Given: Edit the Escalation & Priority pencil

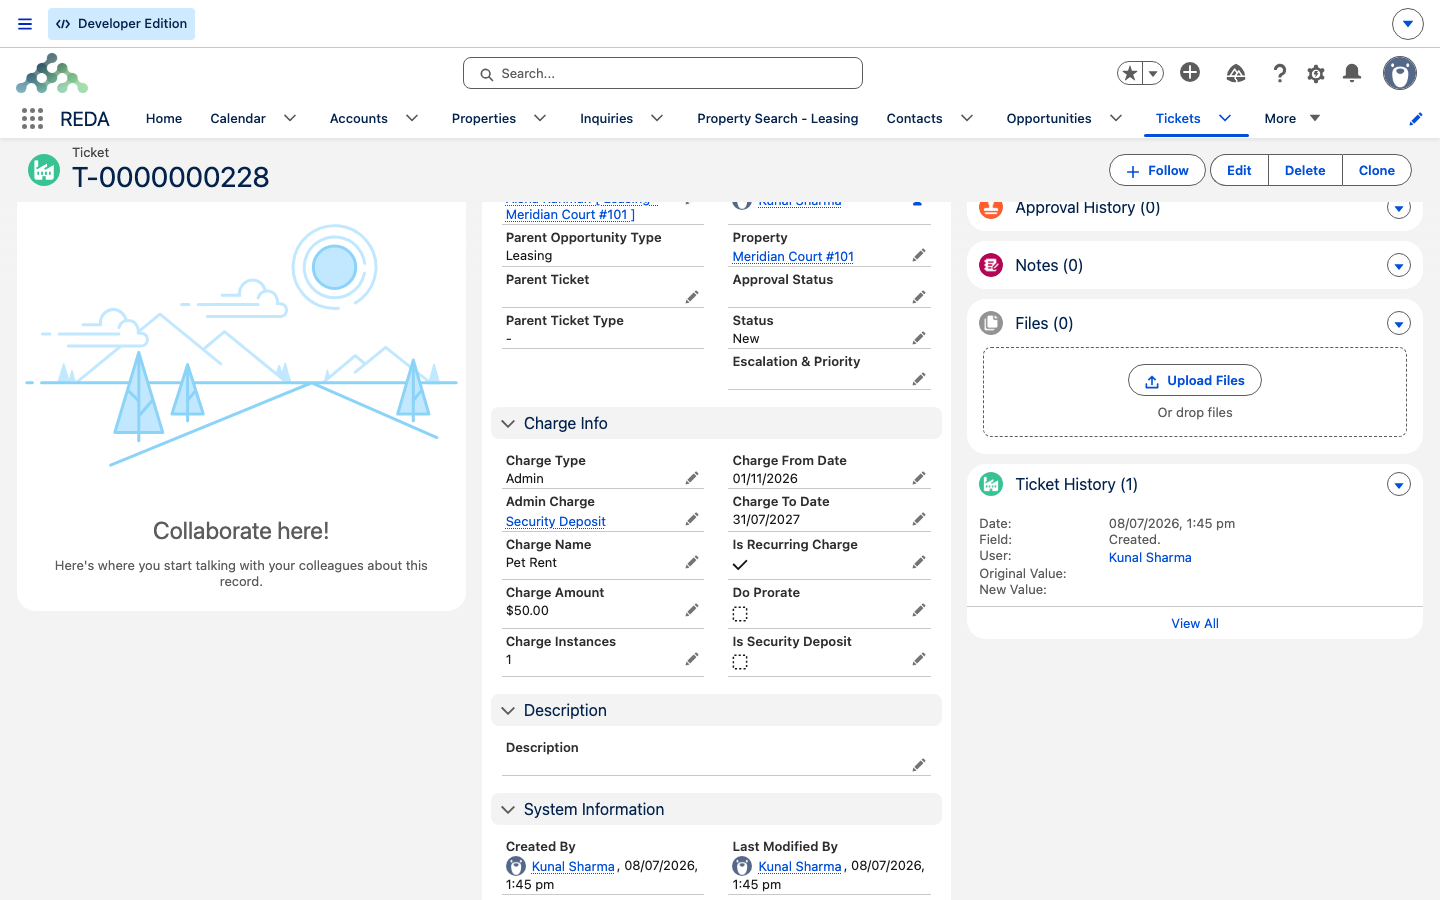Looking at the screenshot, I should [918, 379].
